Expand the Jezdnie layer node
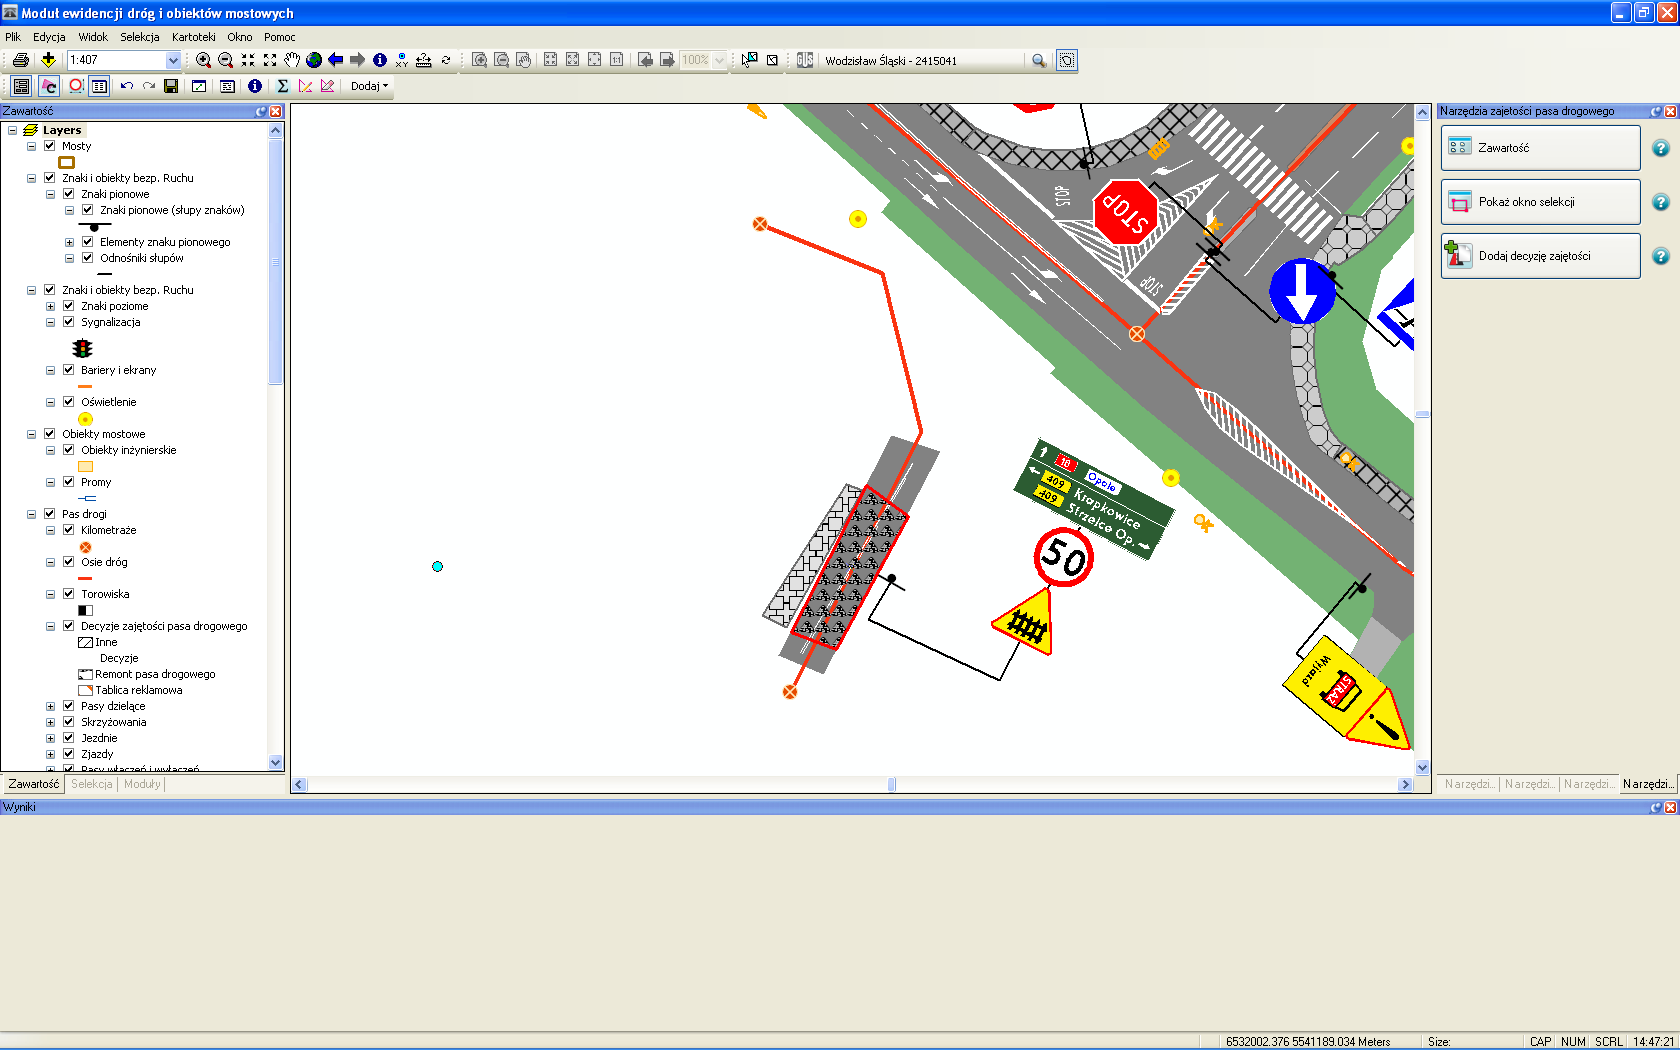 pyautogui.click(x=50, y=738)
